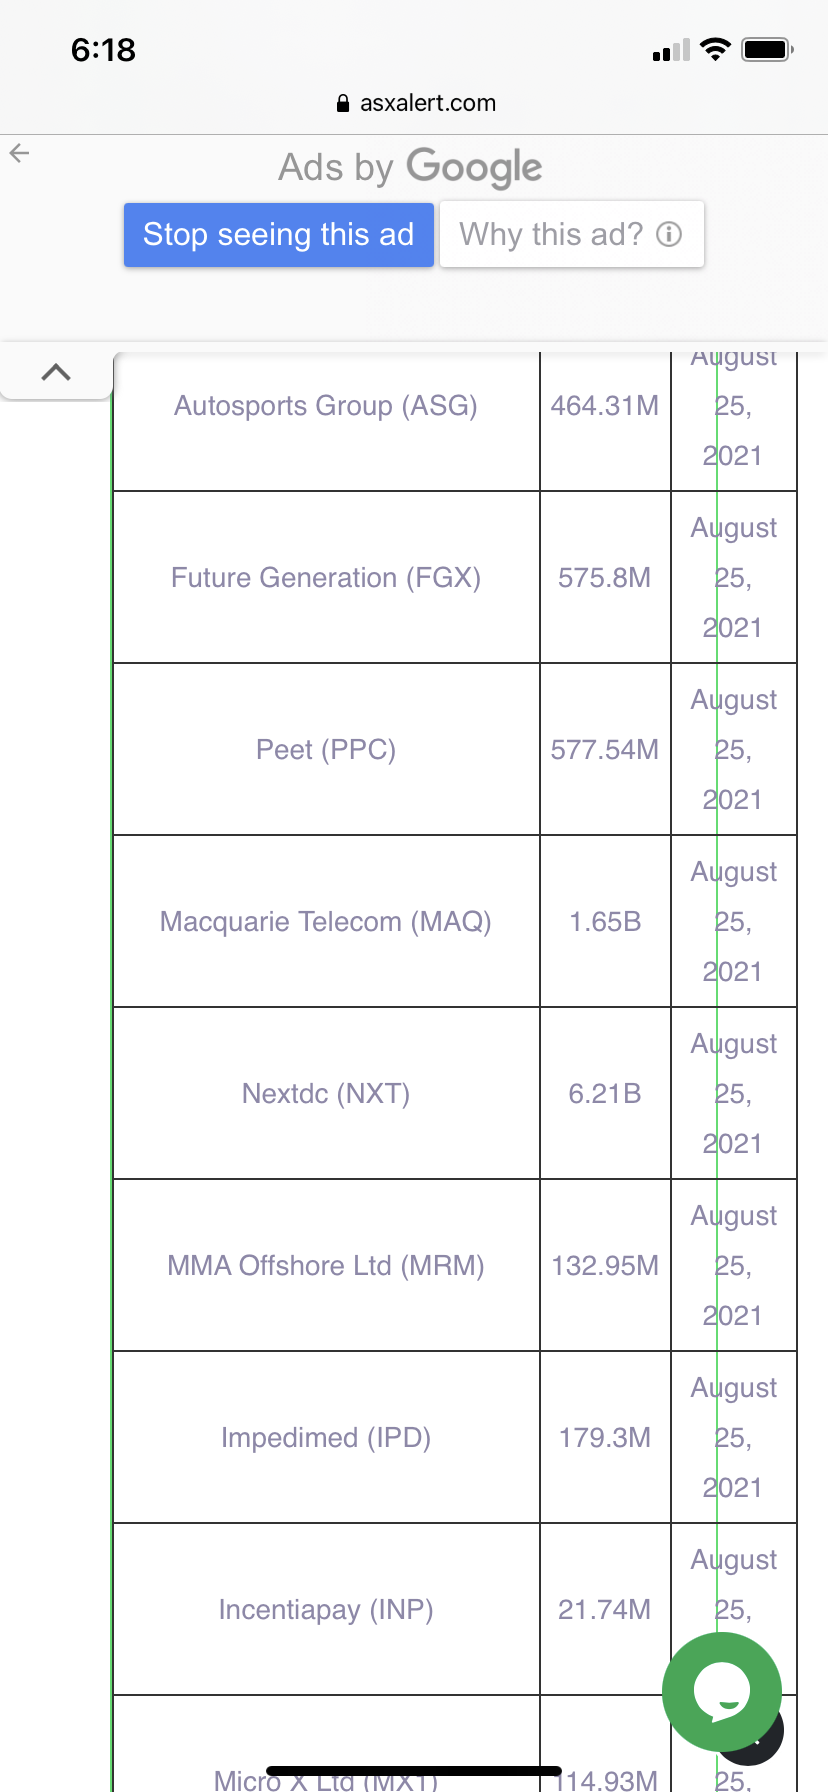The image size is (828, 1792).
Task: Click Why this ad? button
Action: (572, 235)
